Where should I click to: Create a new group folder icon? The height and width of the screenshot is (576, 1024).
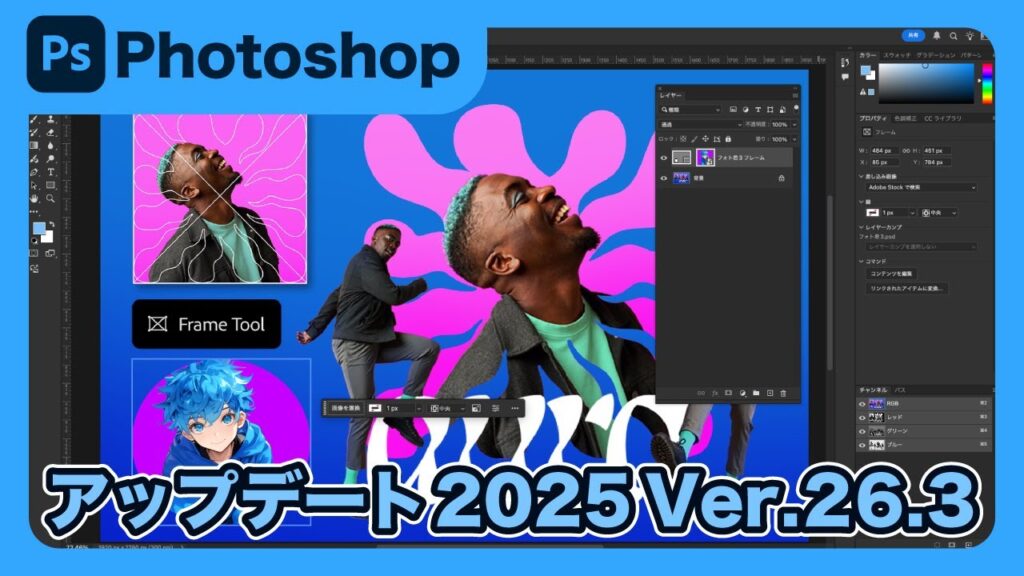[x=756, y=393]
